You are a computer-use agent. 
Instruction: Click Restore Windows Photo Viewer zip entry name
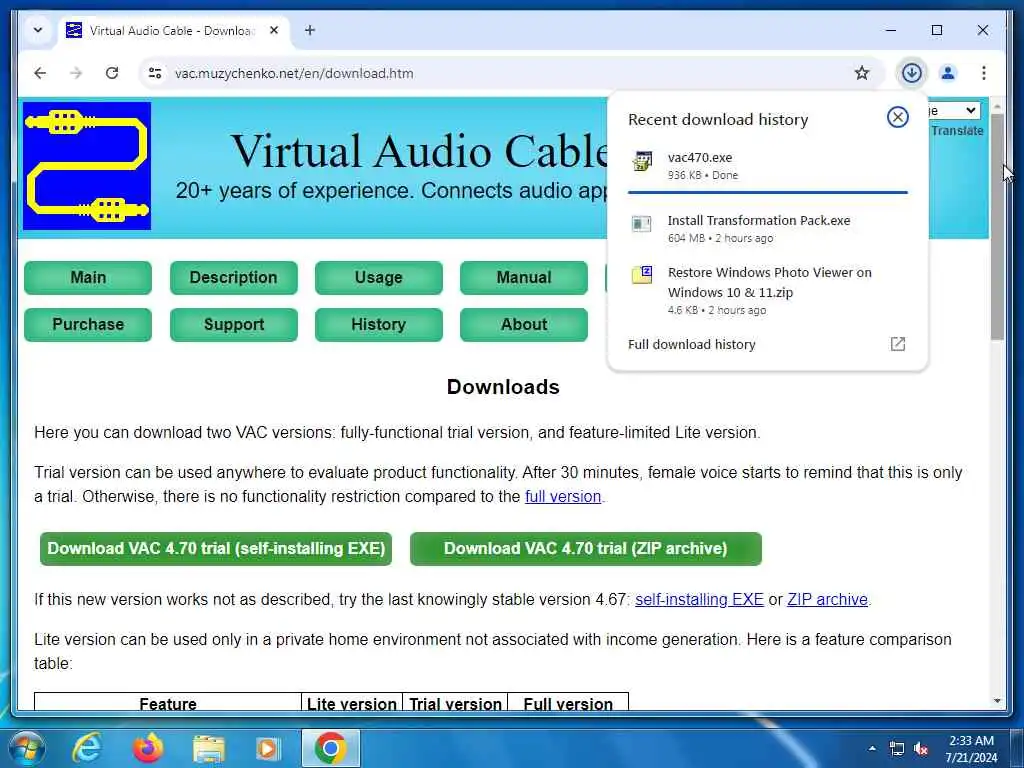point(769,282)
